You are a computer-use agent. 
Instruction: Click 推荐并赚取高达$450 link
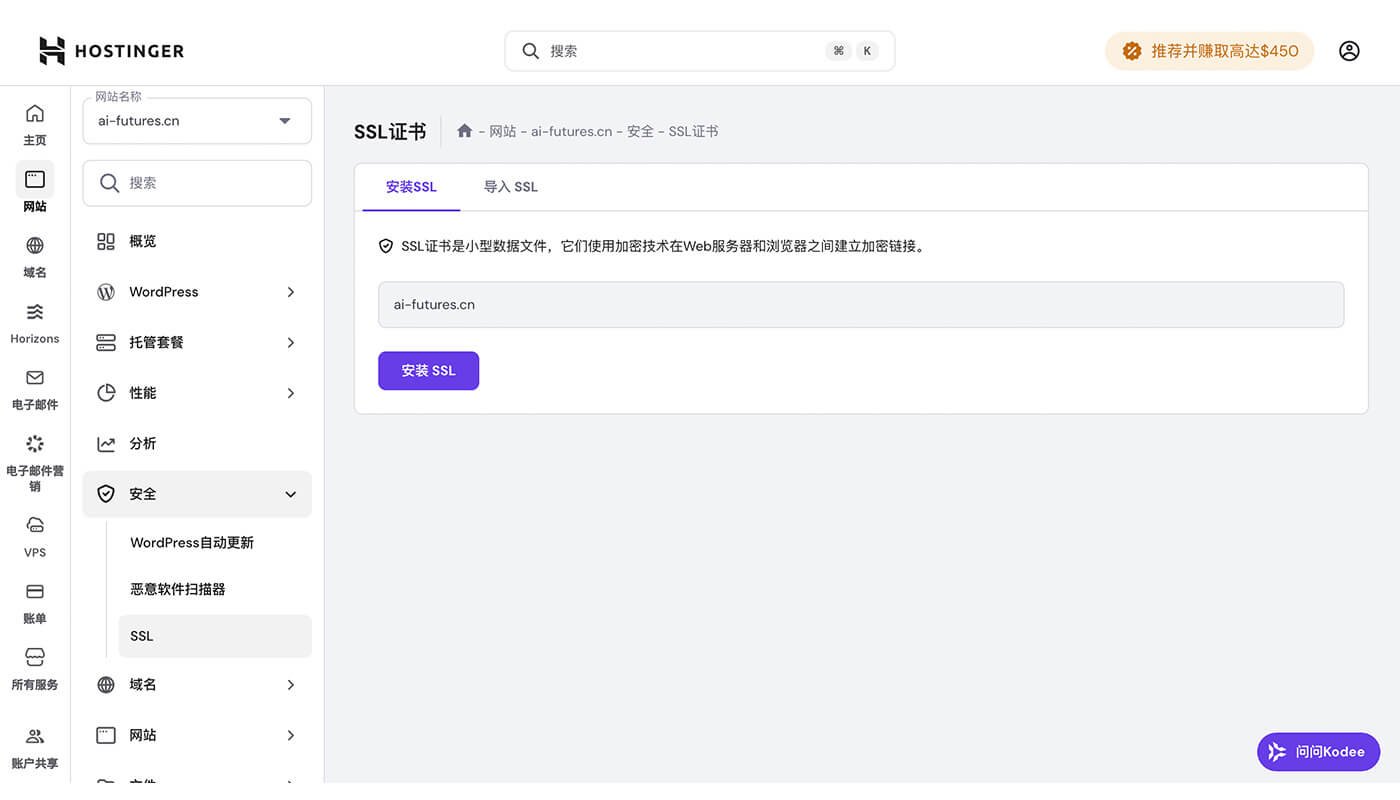click(1209, 50)
